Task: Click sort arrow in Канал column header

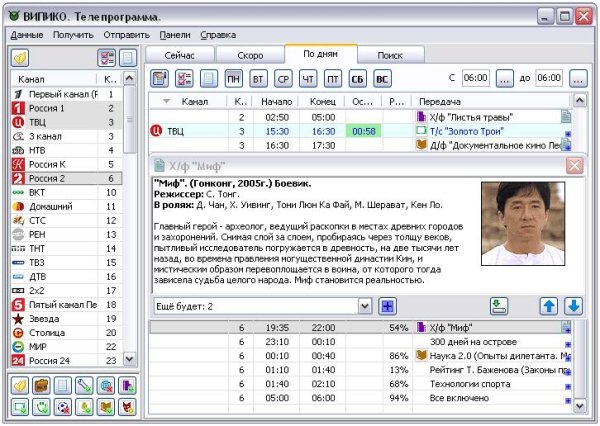Action: (166, 101)
